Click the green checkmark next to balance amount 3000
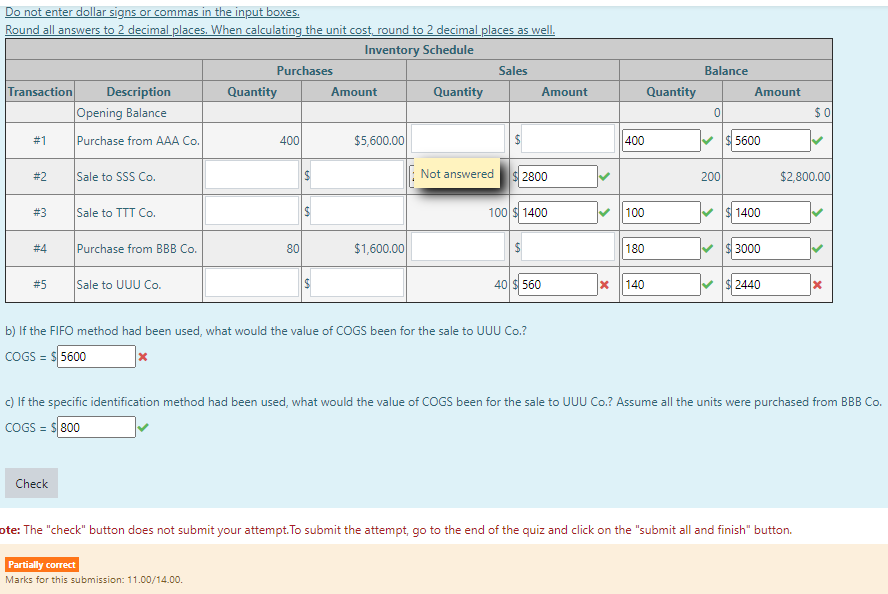 tap(816, 248)
